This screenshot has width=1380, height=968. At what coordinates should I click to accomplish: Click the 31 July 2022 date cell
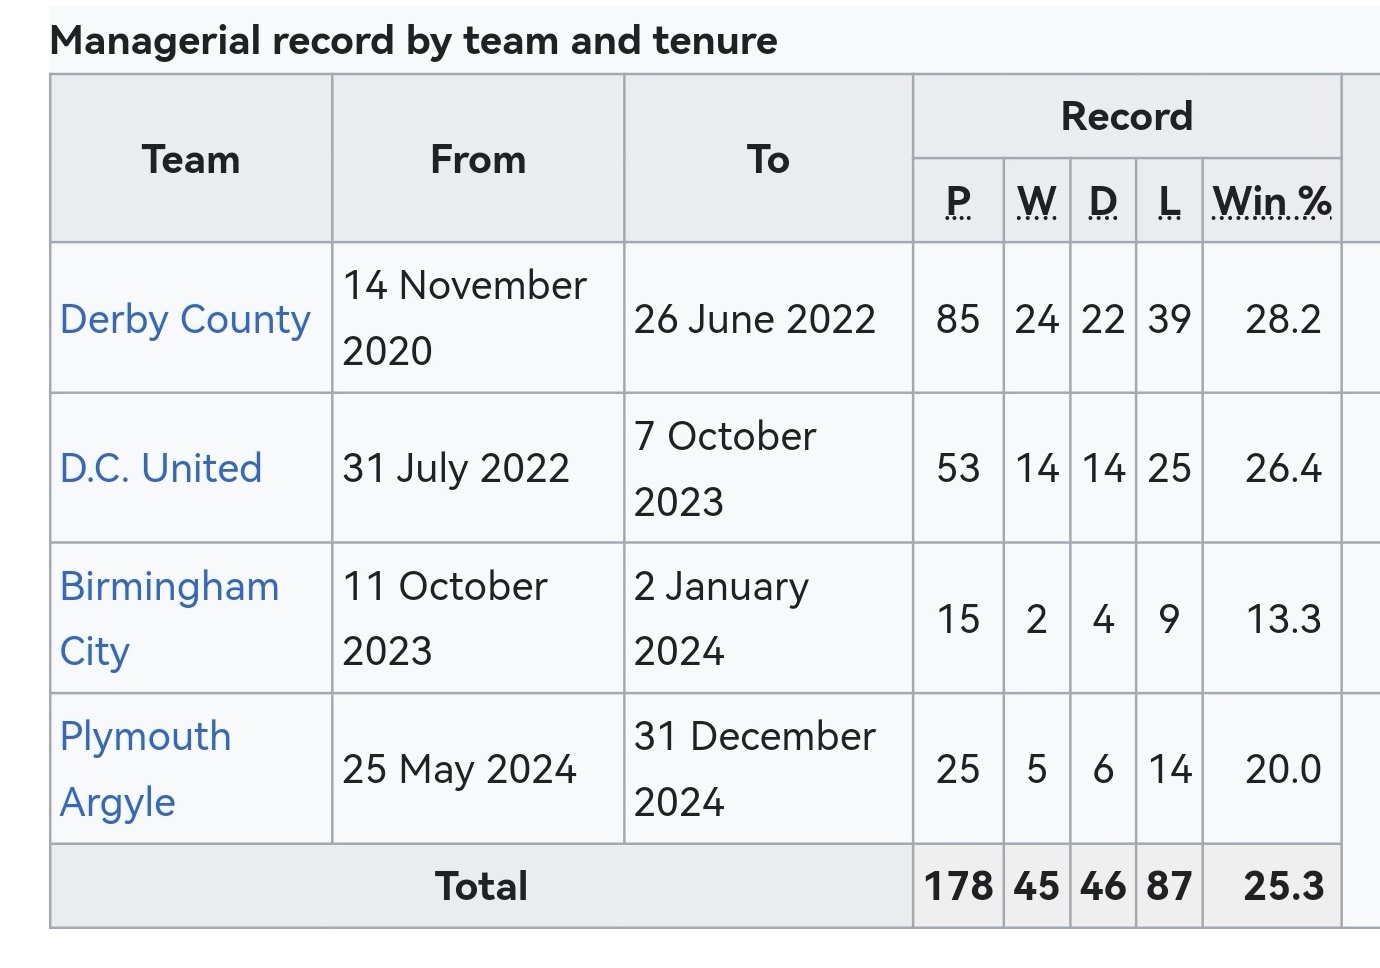pyautogui.click(x=478, y=468)
